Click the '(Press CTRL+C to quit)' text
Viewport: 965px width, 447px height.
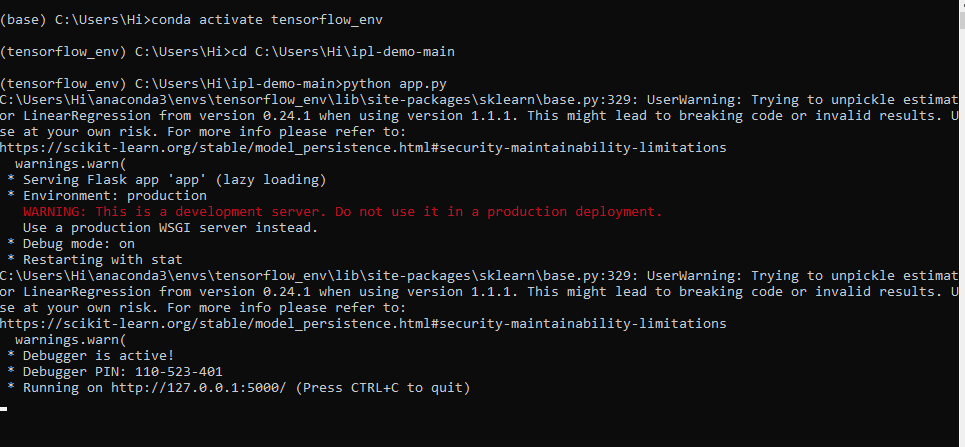[x=383, y=388]
